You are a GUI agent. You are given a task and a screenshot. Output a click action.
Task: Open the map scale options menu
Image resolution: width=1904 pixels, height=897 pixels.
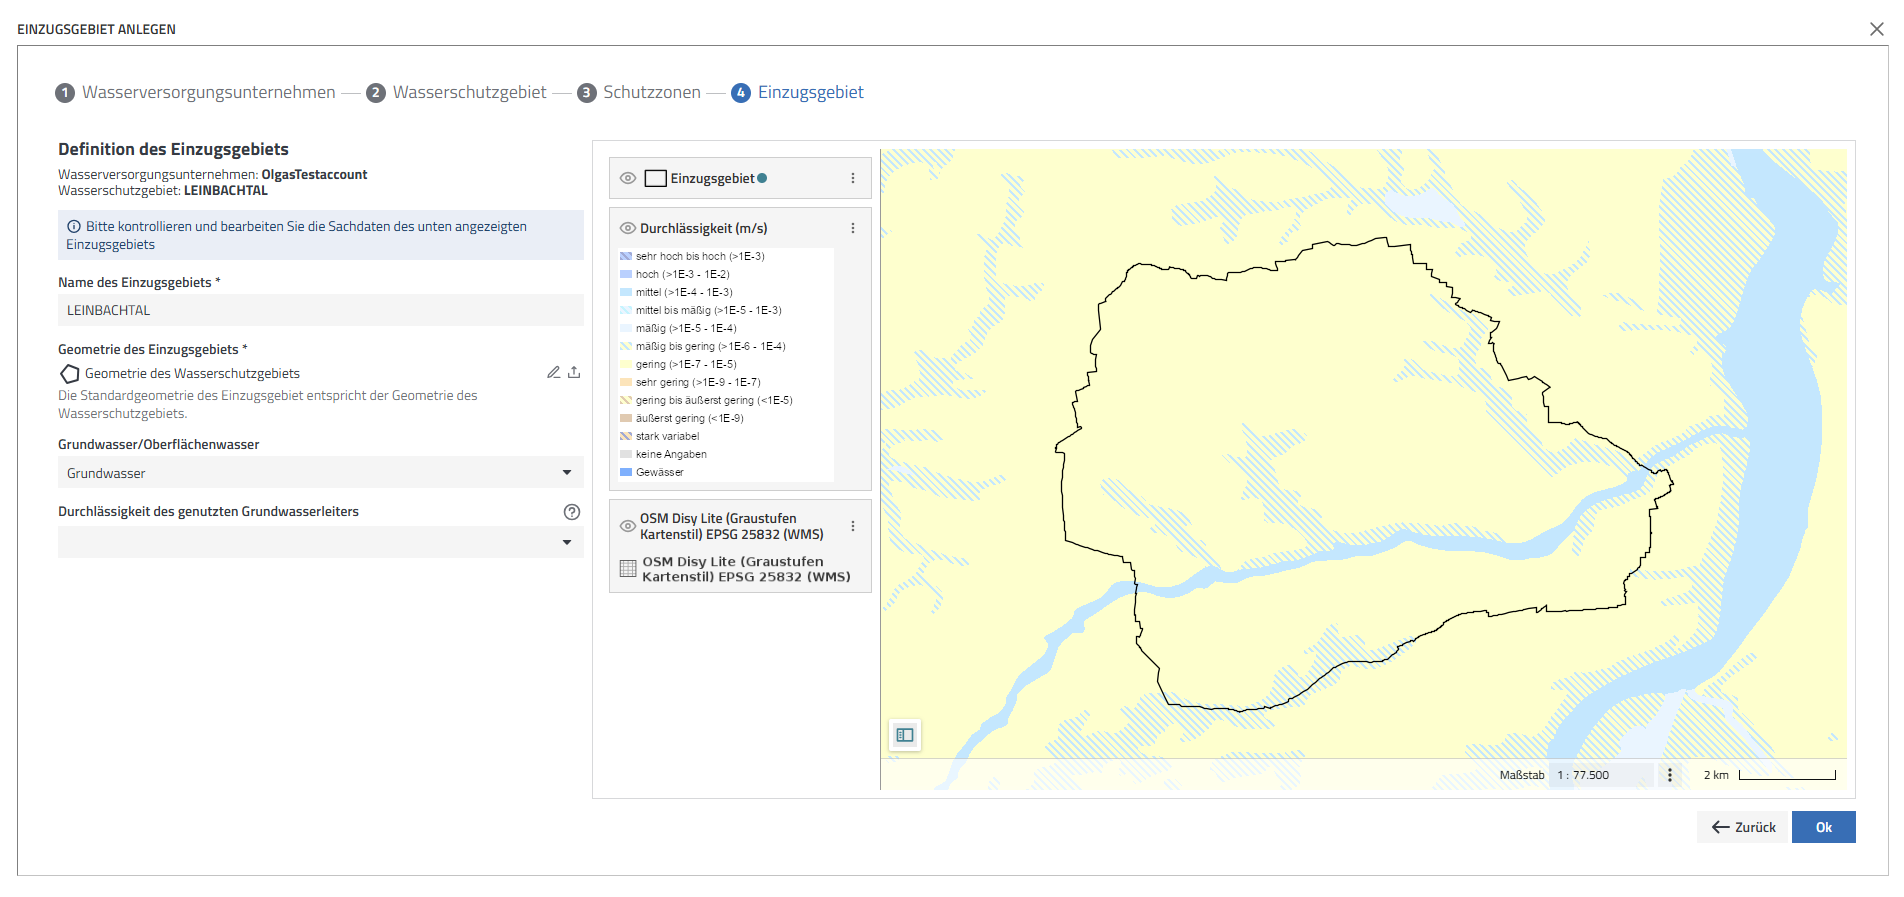[x=1669, y=775]
